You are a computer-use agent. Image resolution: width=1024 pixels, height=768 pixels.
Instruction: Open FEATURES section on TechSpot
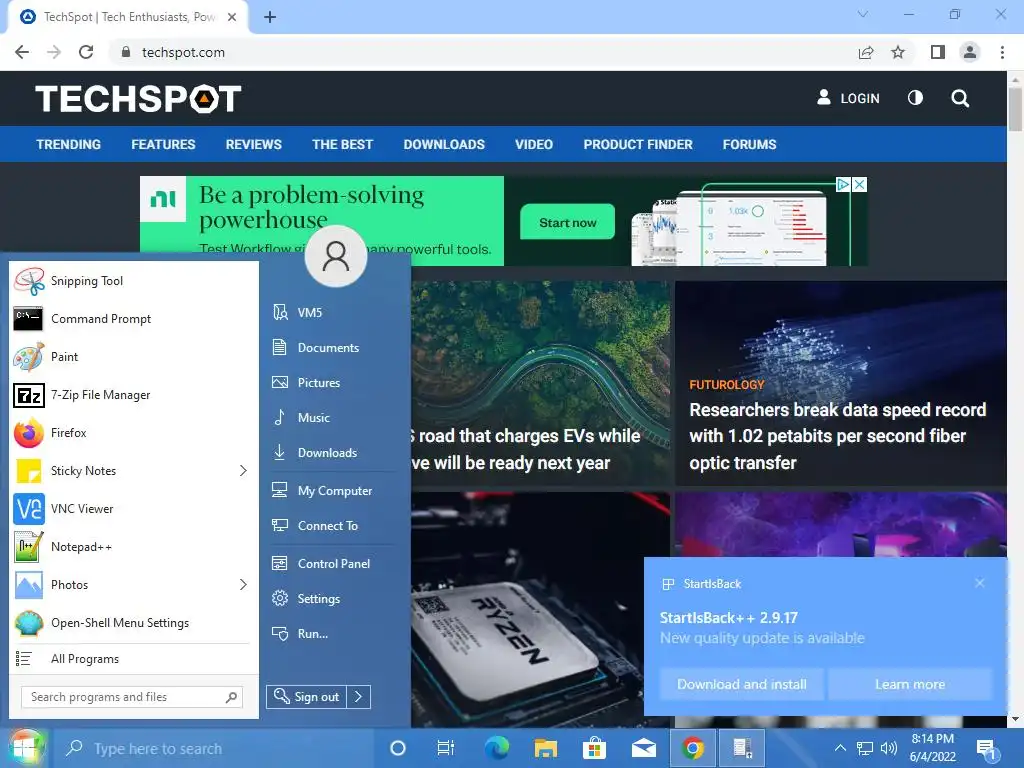coord(163,144)
